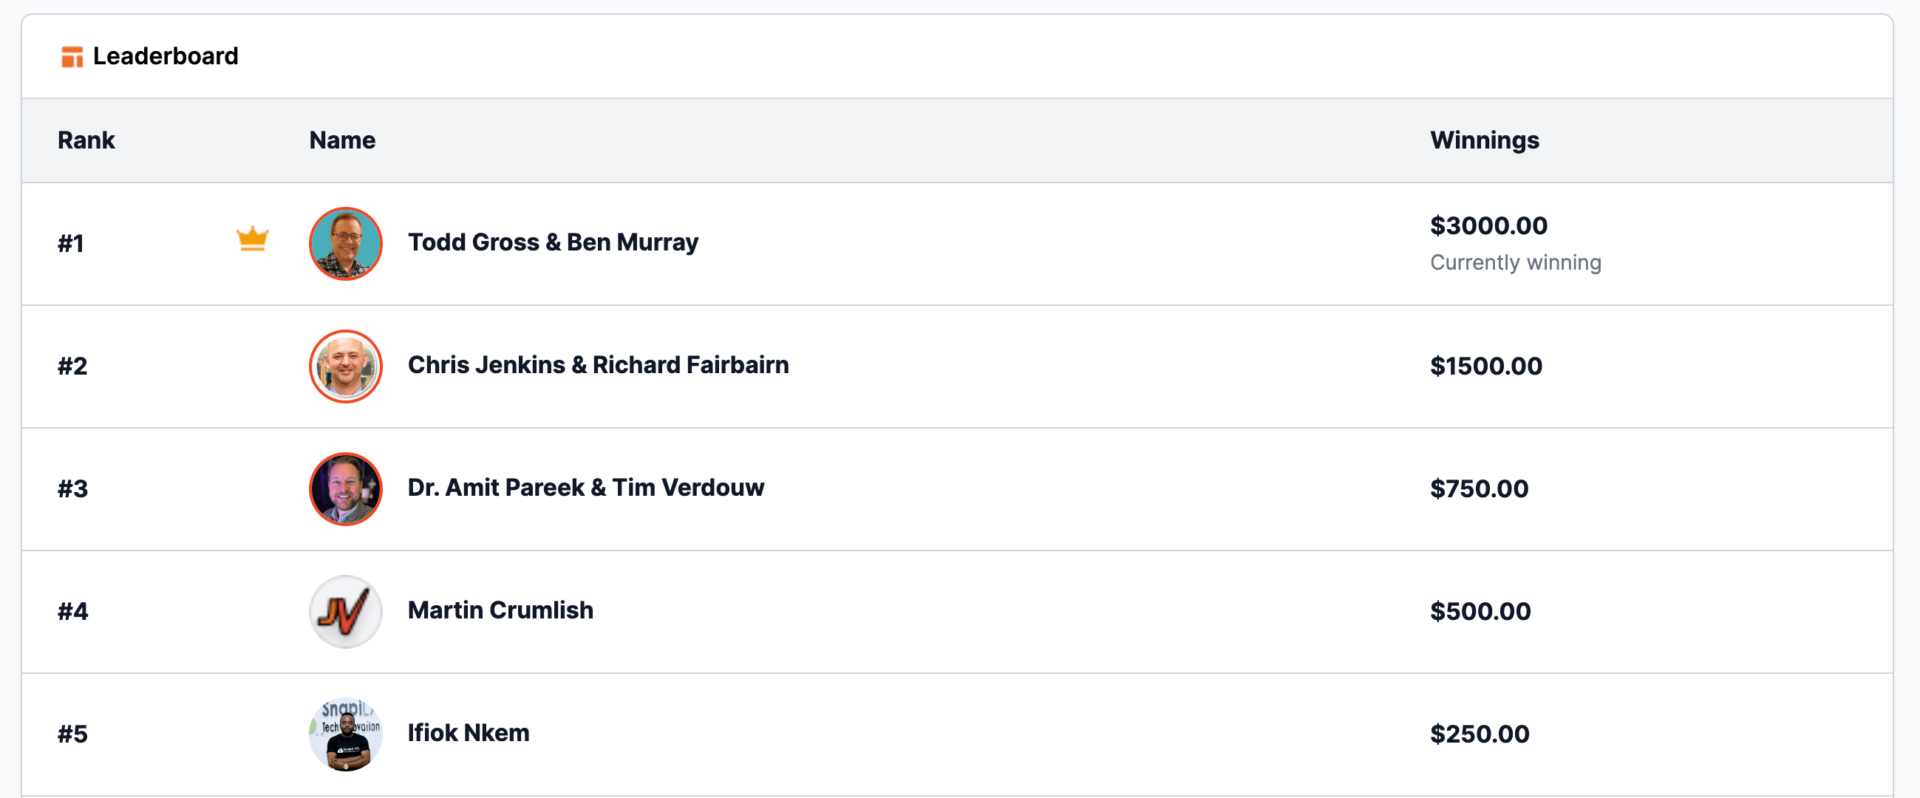Click the #5 rank number

click(73, 735)
